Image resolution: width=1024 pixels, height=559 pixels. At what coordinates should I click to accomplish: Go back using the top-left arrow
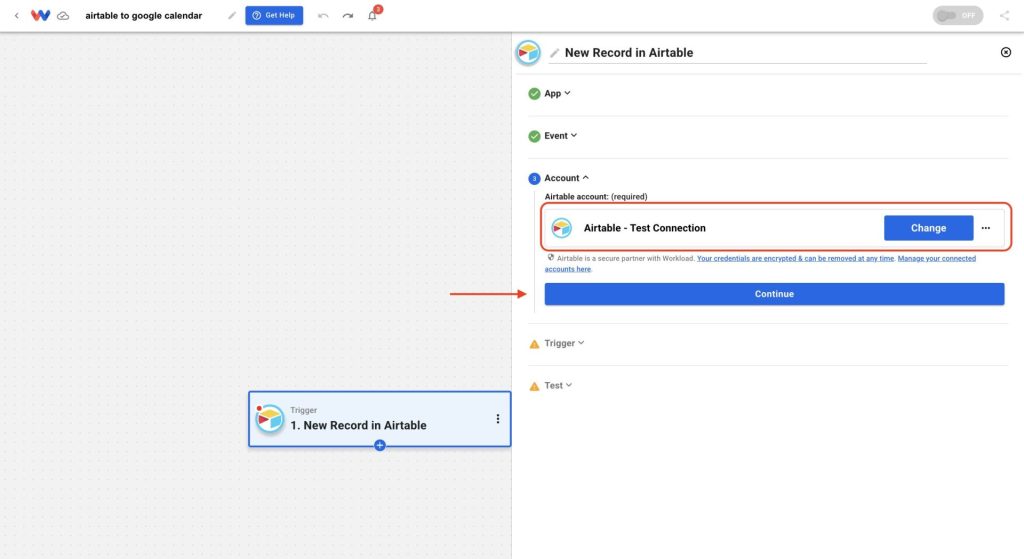tap(16, 15)
